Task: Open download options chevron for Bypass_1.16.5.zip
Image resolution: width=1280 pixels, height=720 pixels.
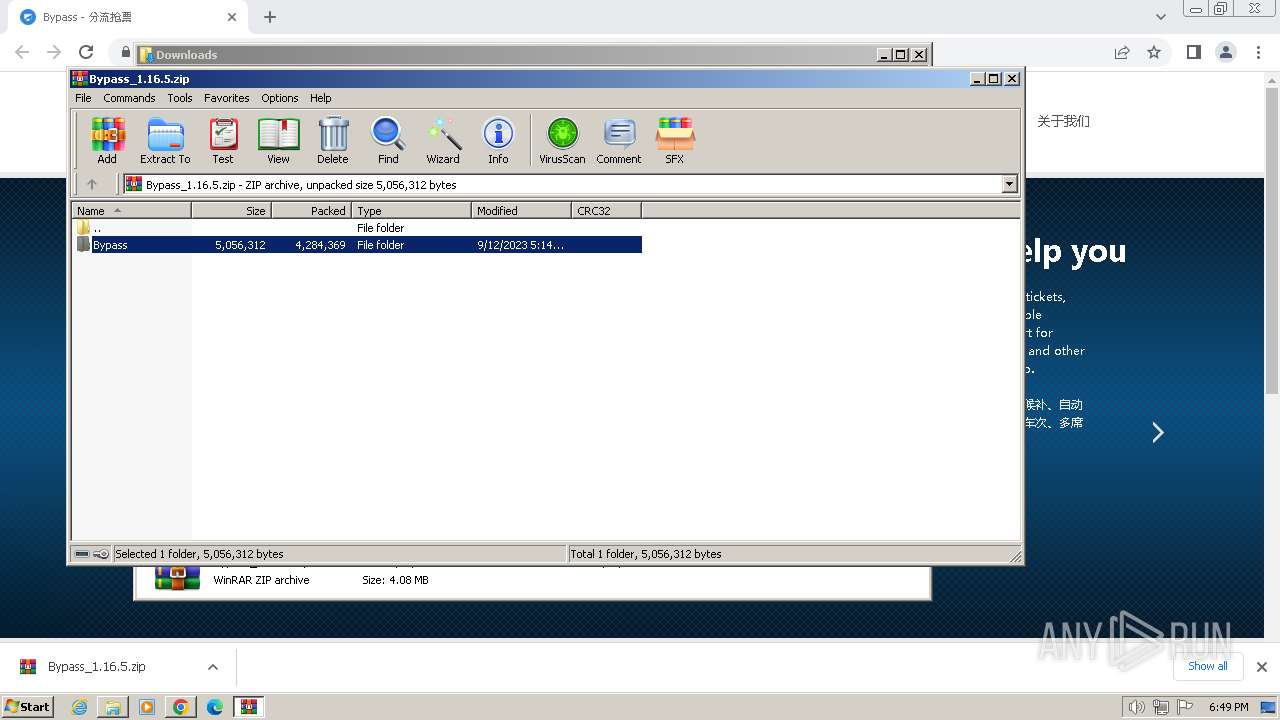Action: point(212,667)
